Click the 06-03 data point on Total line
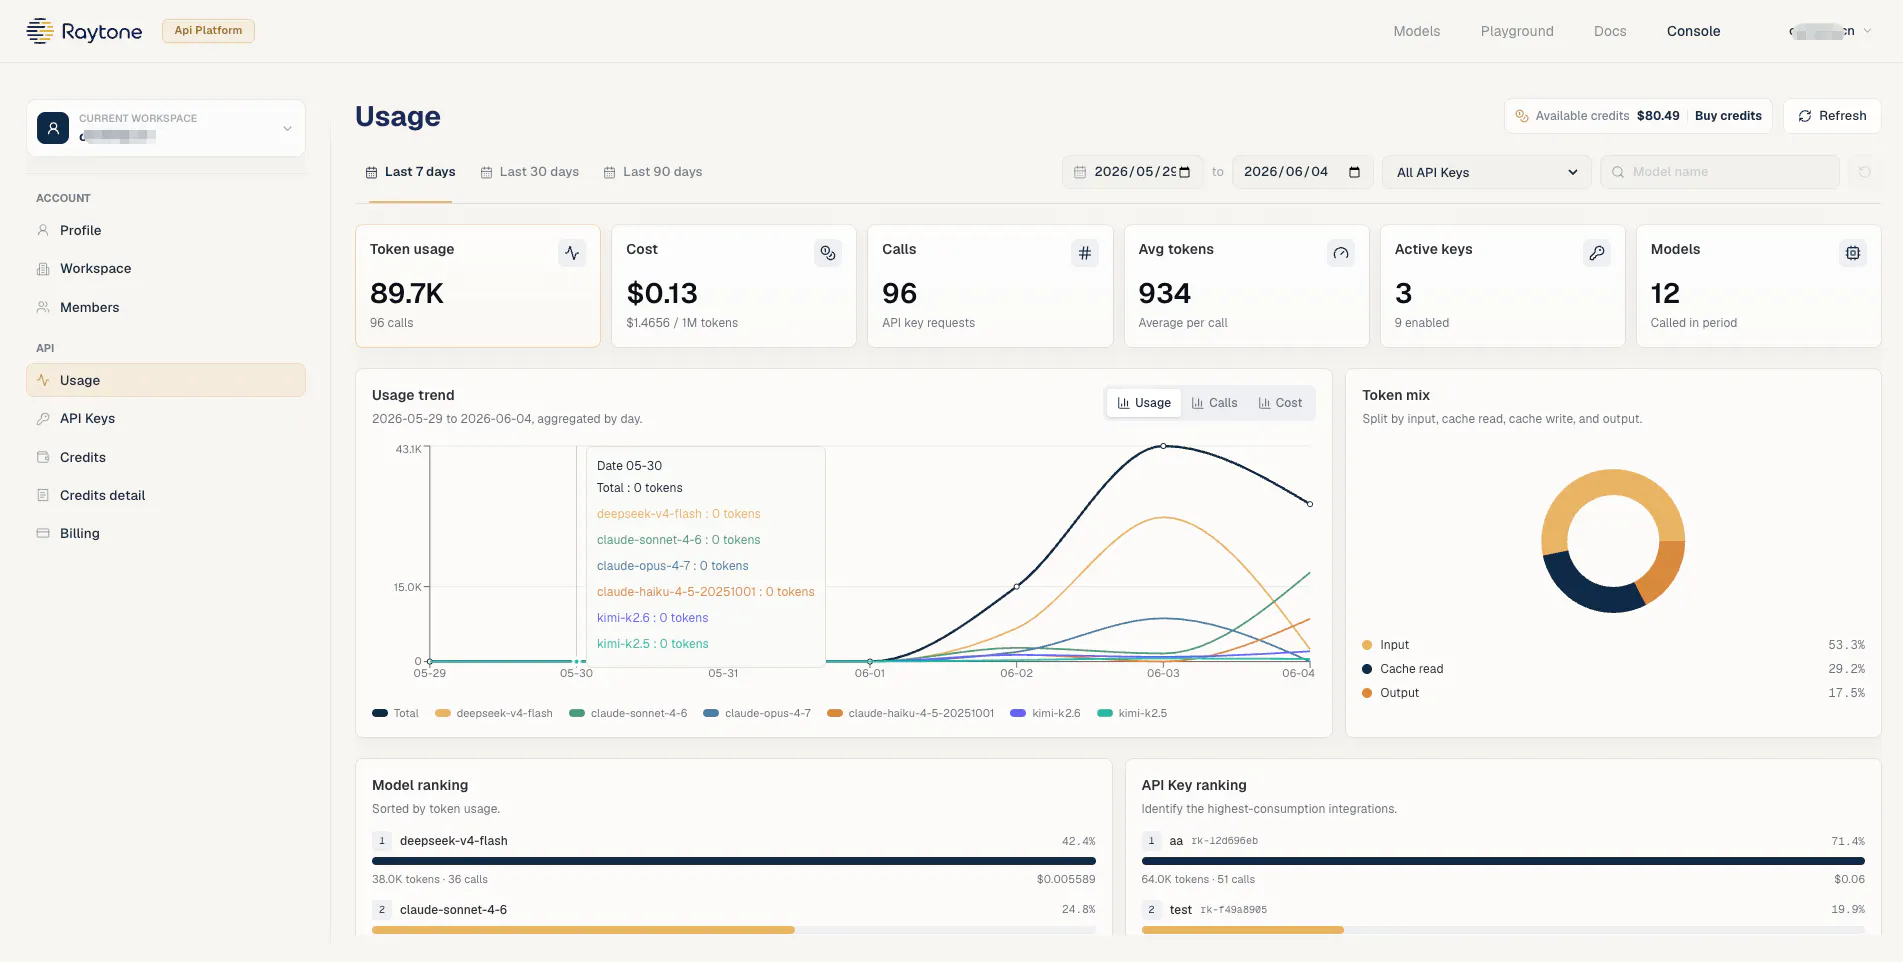Screen dimensions: 1903x962 (x=1163, y=446)
